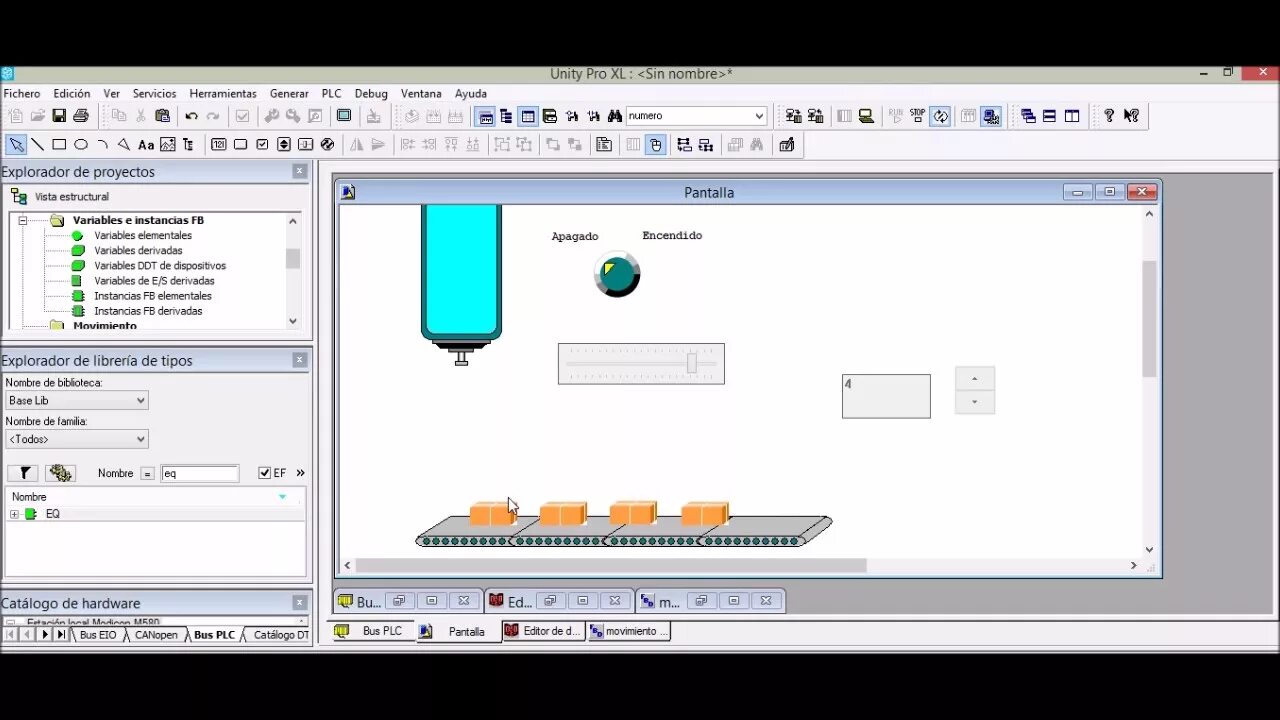Open the Generar menu
1280x720 pixels.
click(x=289, y=94)
